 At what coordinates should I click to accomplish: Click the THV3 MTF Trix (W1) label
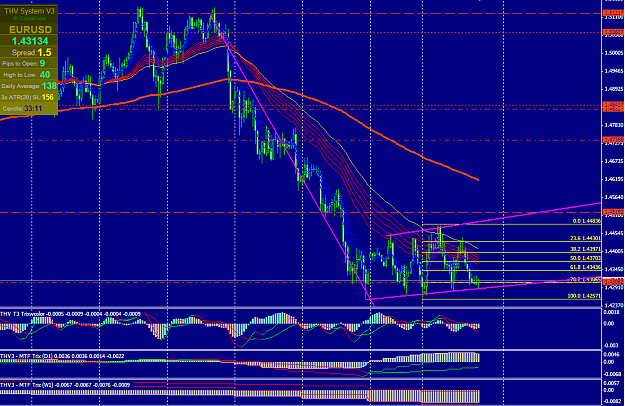coord(65,385)
